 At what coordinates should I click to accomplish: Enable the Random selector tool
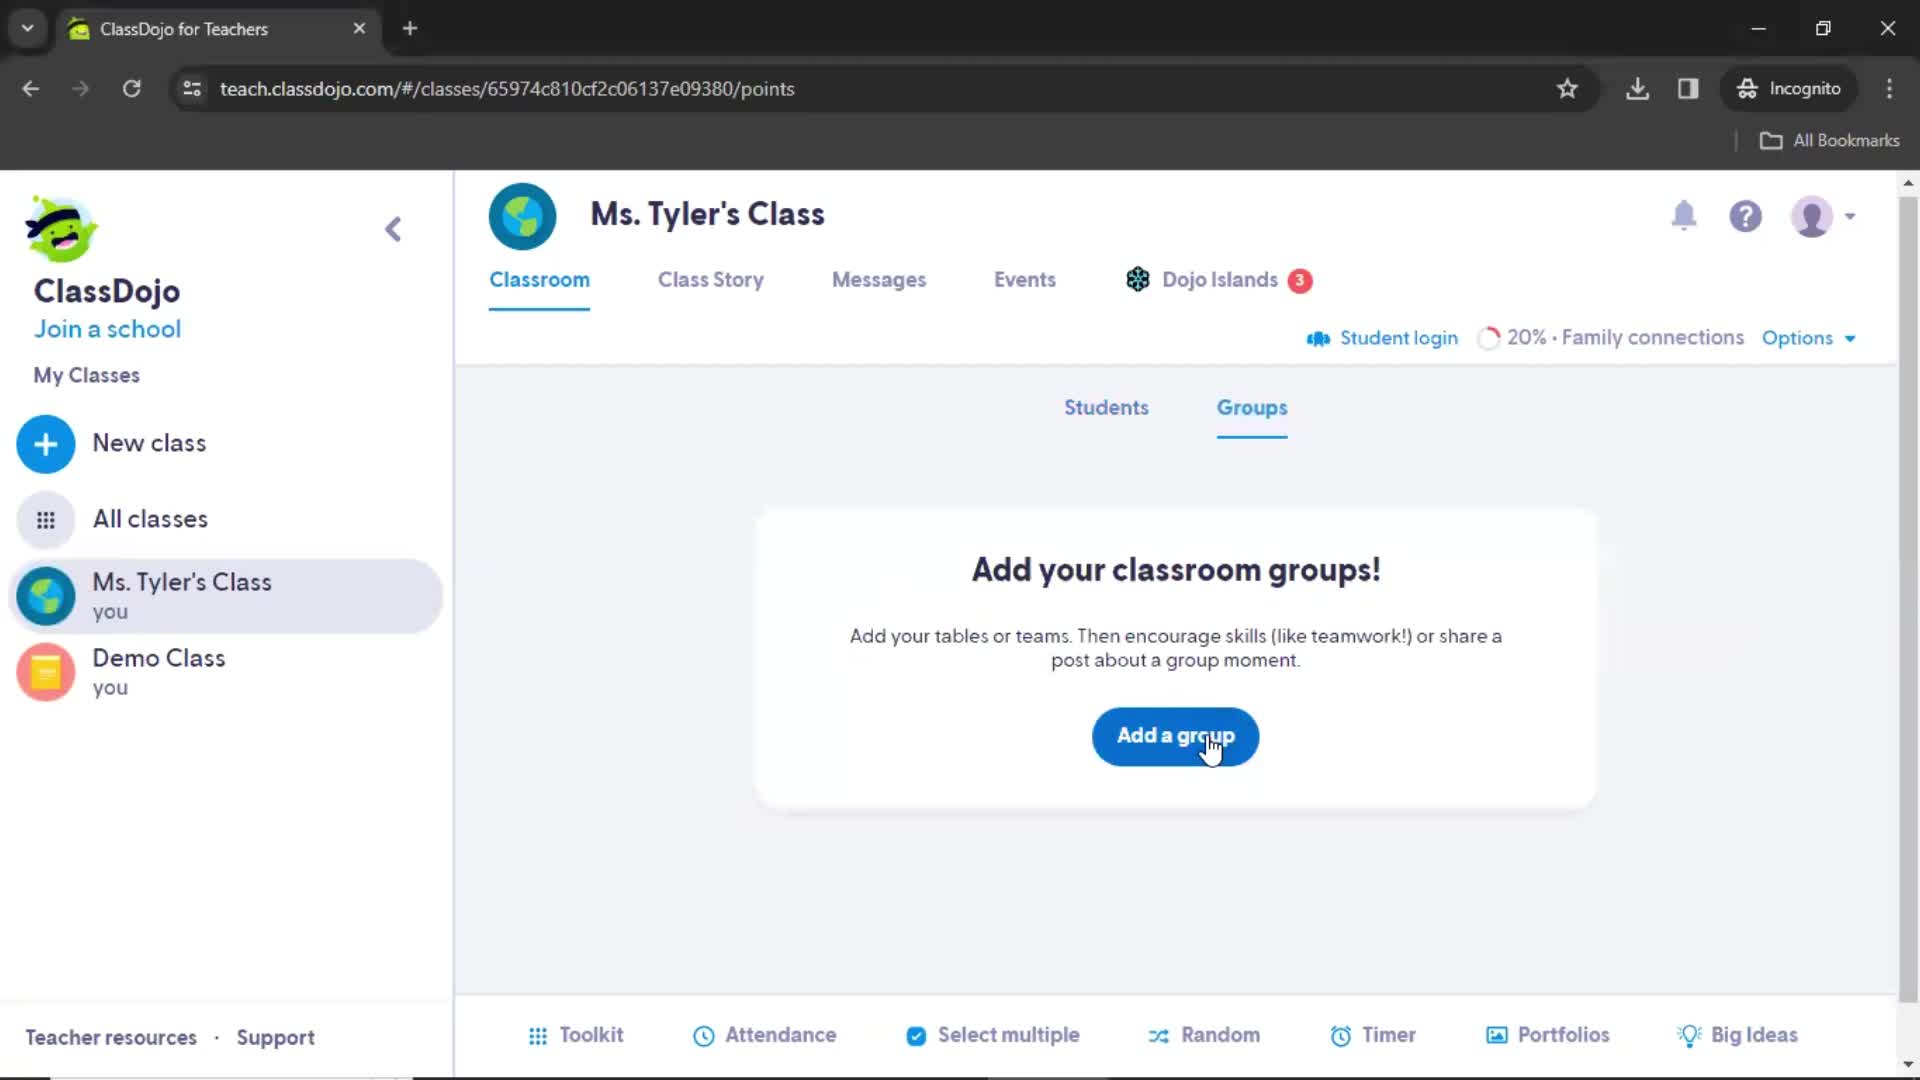click(1203, 1035)
